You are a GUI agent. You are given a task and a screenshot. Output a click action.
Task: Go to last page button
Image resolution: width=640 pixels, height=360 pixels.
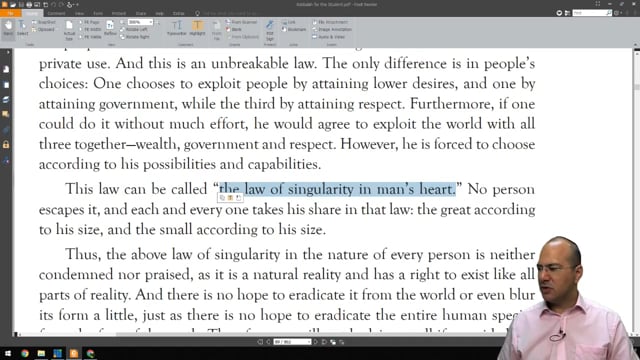click(324, 342)
